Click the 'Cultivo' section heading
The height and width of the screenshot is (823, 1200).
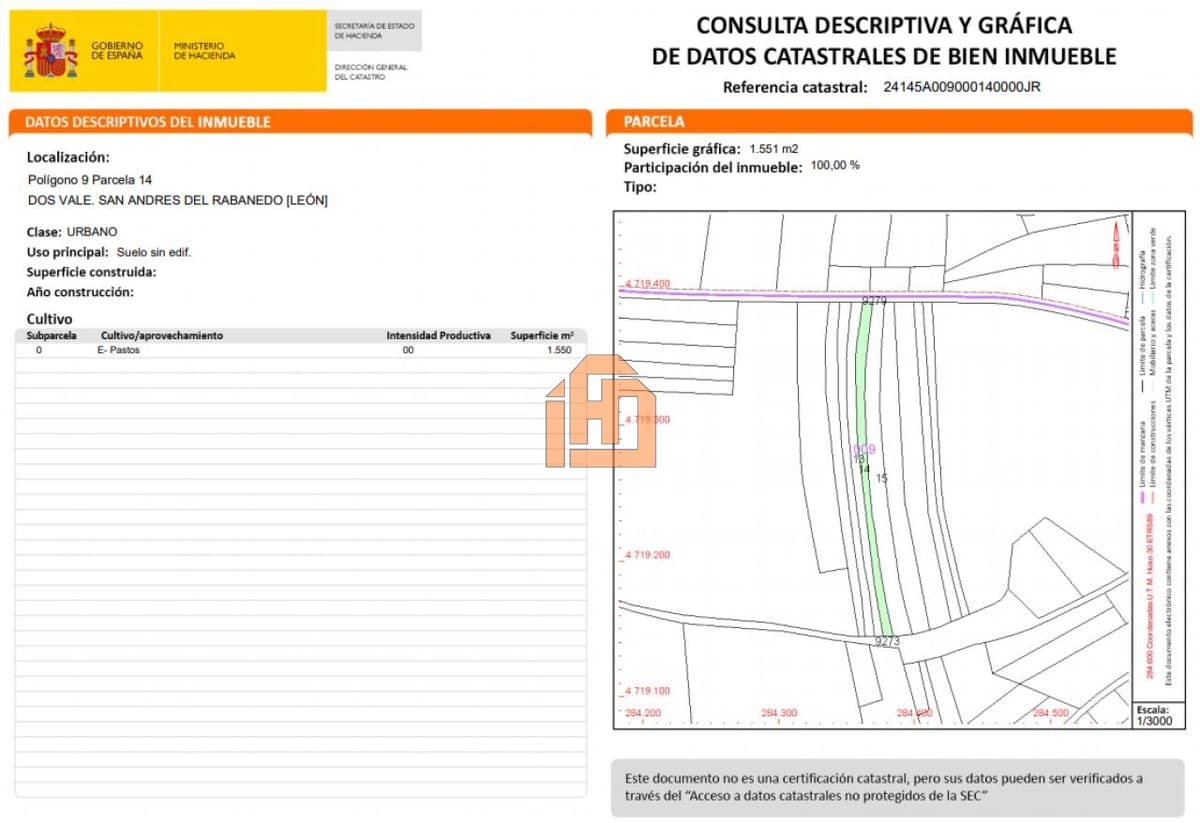point(49,318)
